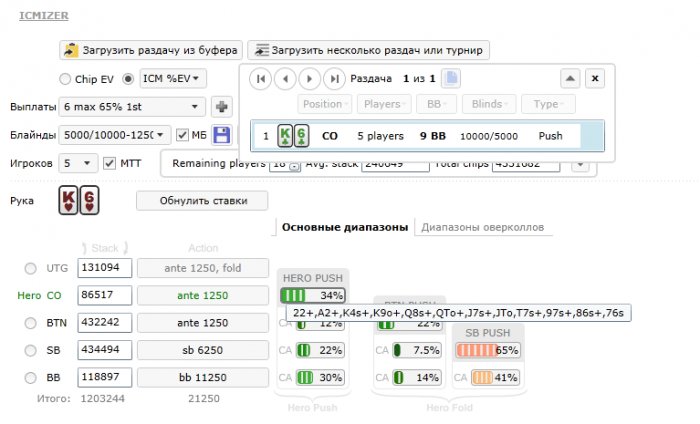Click UTG action ante 1250, fold

(x=203, y=268)
